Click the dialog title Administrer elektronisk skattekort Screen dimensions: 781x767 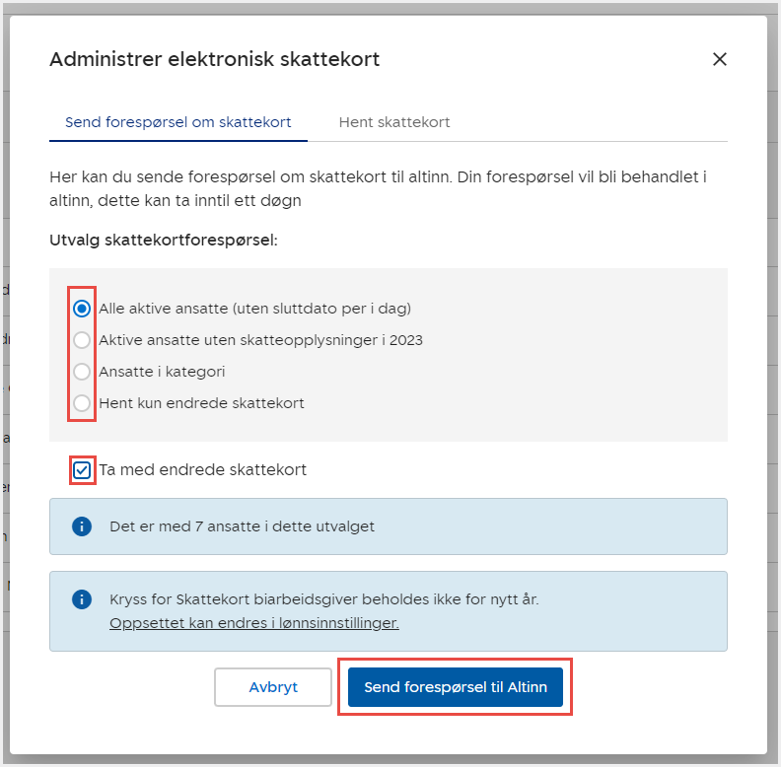214,59
